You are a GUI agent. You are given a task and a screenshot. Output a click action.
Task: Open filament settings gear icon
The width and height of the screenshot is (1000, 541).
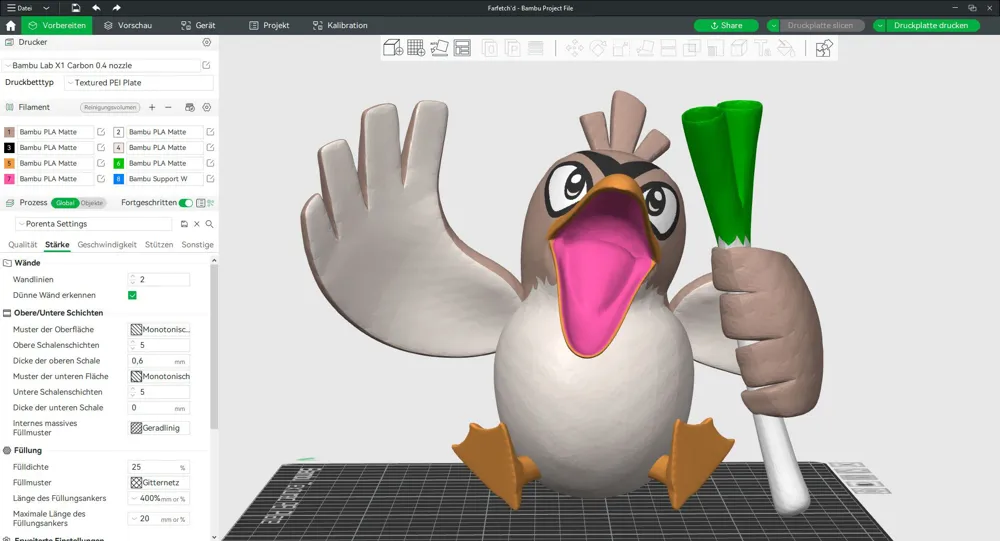tap(207, 107)
